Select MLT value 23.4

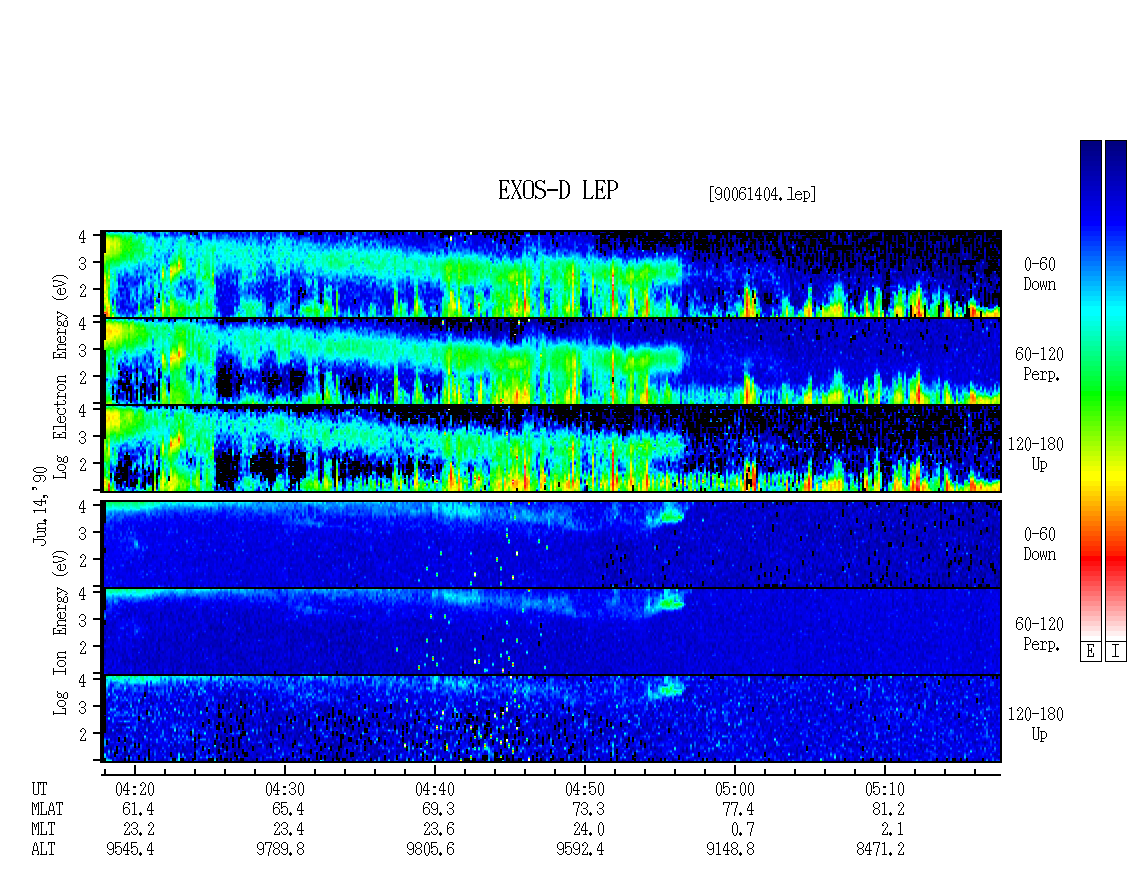click(288, 830)
